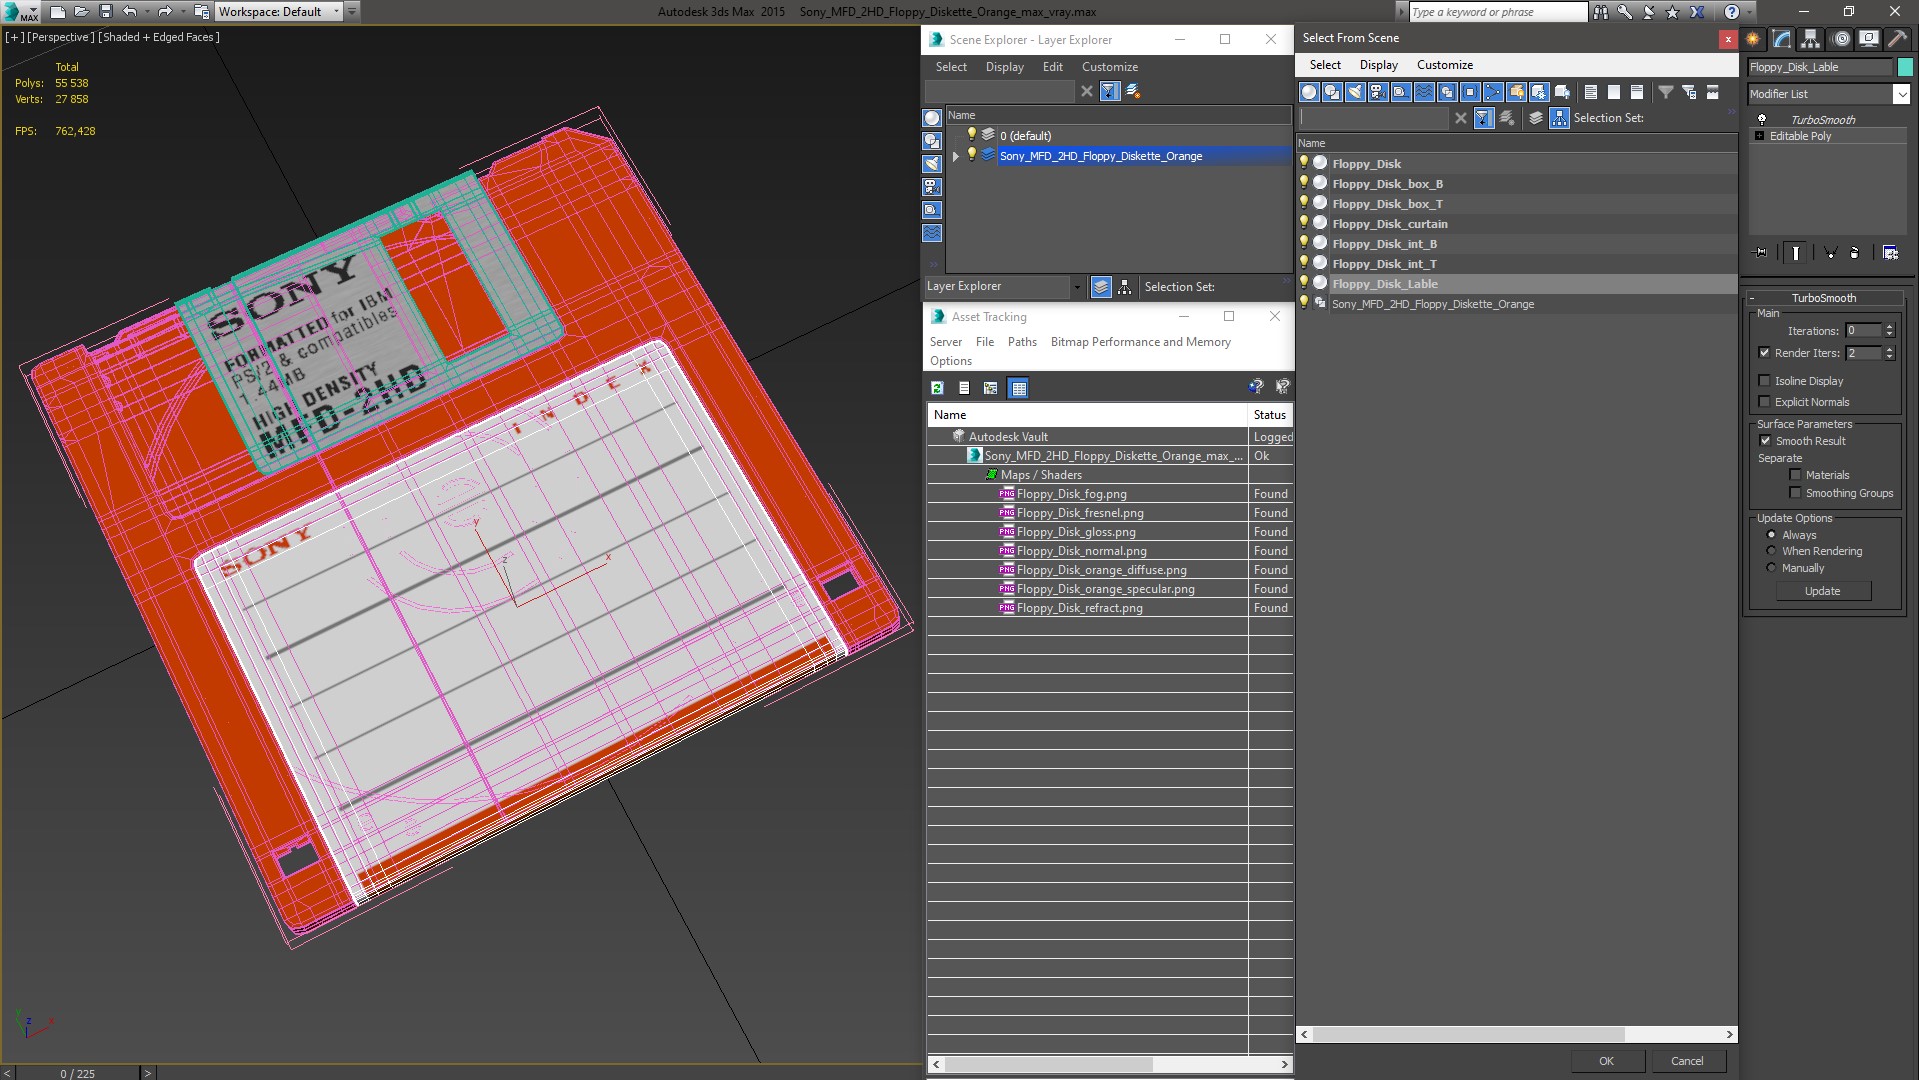Expand the Editable Poly stack entry
The height and width of the screenshot is (1080, 1919).
click(x=1759, y=136)
